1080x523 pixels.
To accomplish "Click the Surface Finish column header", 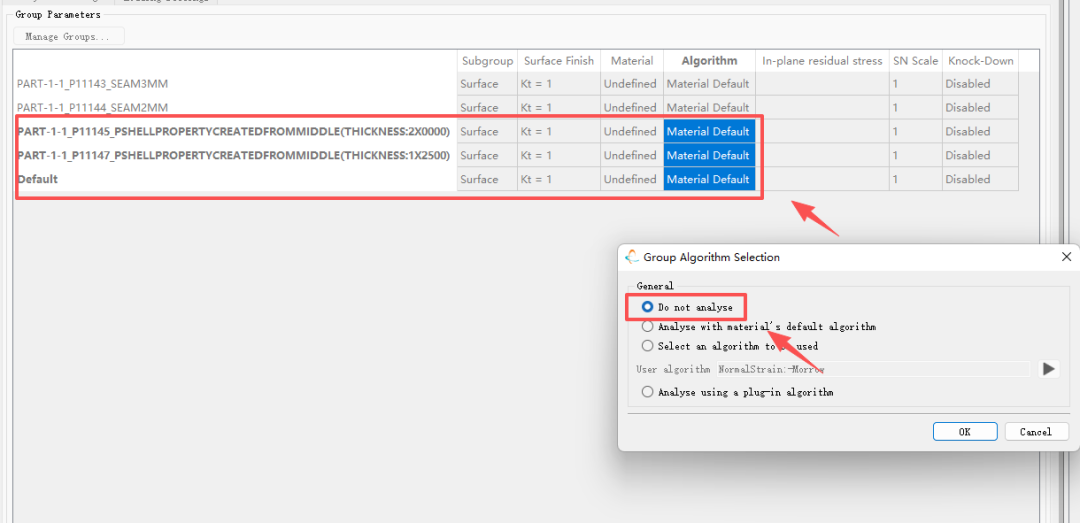I will pyautogui.click(x=559, y=61).
